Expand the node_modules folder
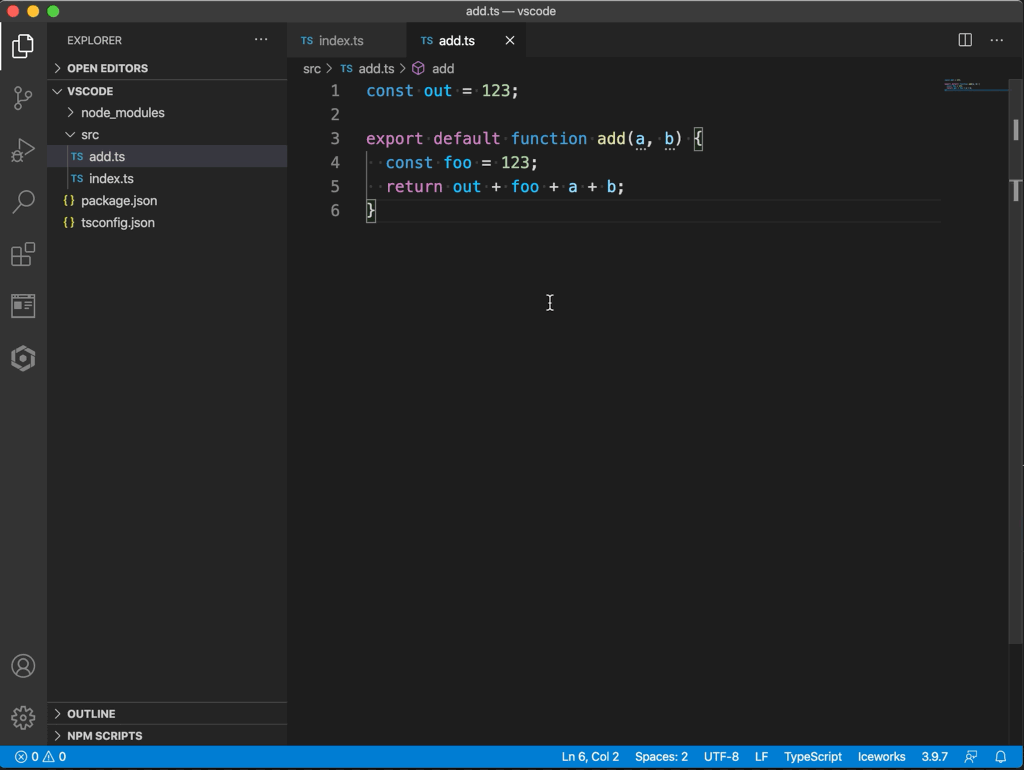Image resolution: width=1024 pixels, height=770 pixels. coord(122,113)
